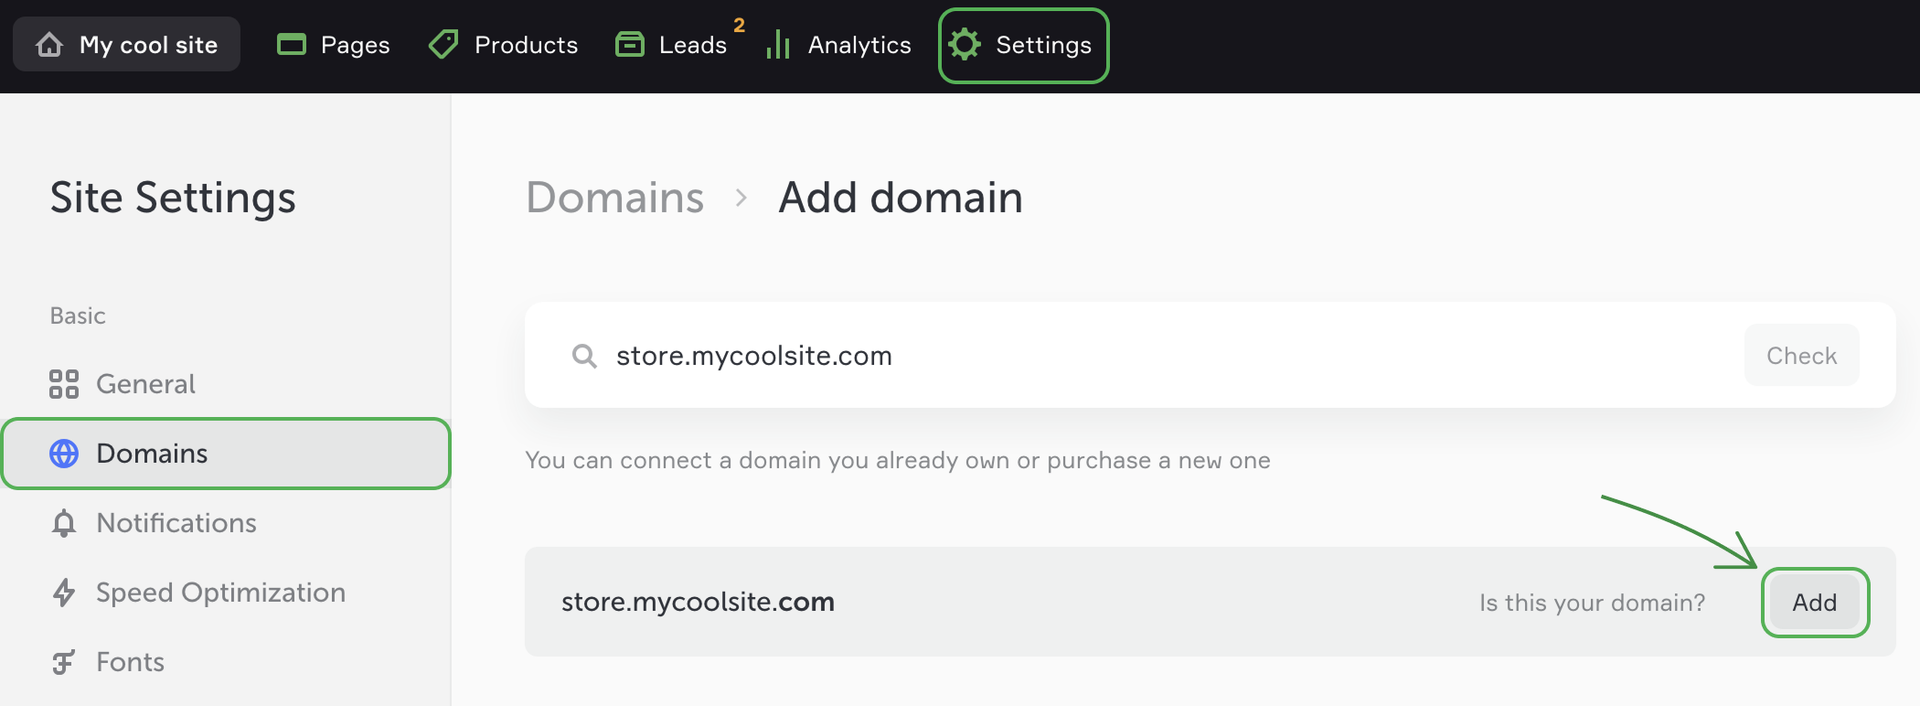
Task: Click the Speed Optimization lightning icon
Action: click(64, 593)
